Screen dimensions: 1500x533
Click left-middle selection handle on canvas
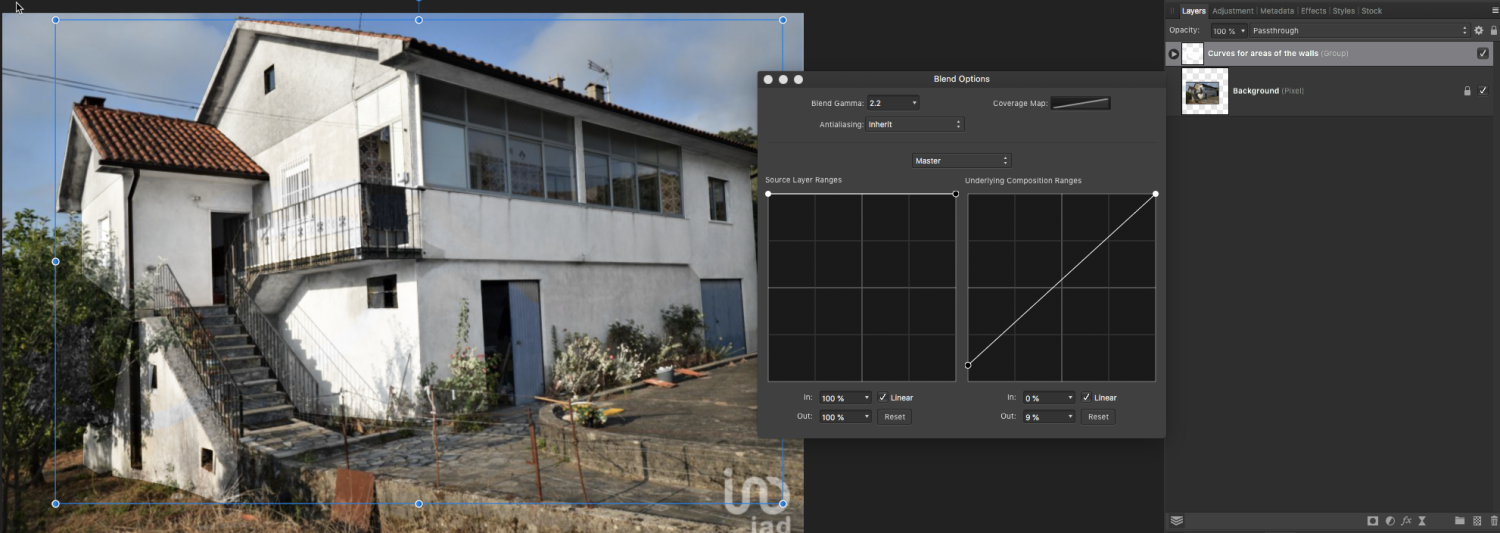[x=55, y=261]
